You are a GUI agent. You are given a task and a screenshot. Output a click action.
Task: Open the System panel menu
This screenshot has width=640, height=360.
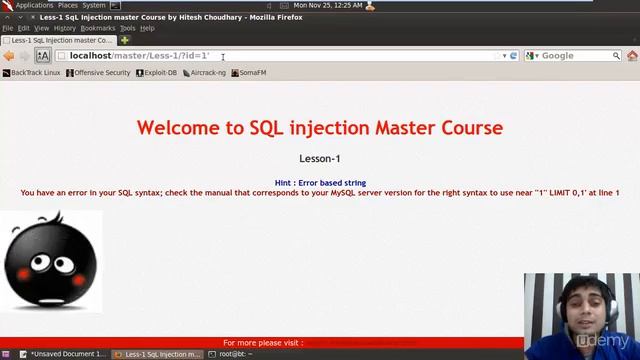(x=94, y=5)
